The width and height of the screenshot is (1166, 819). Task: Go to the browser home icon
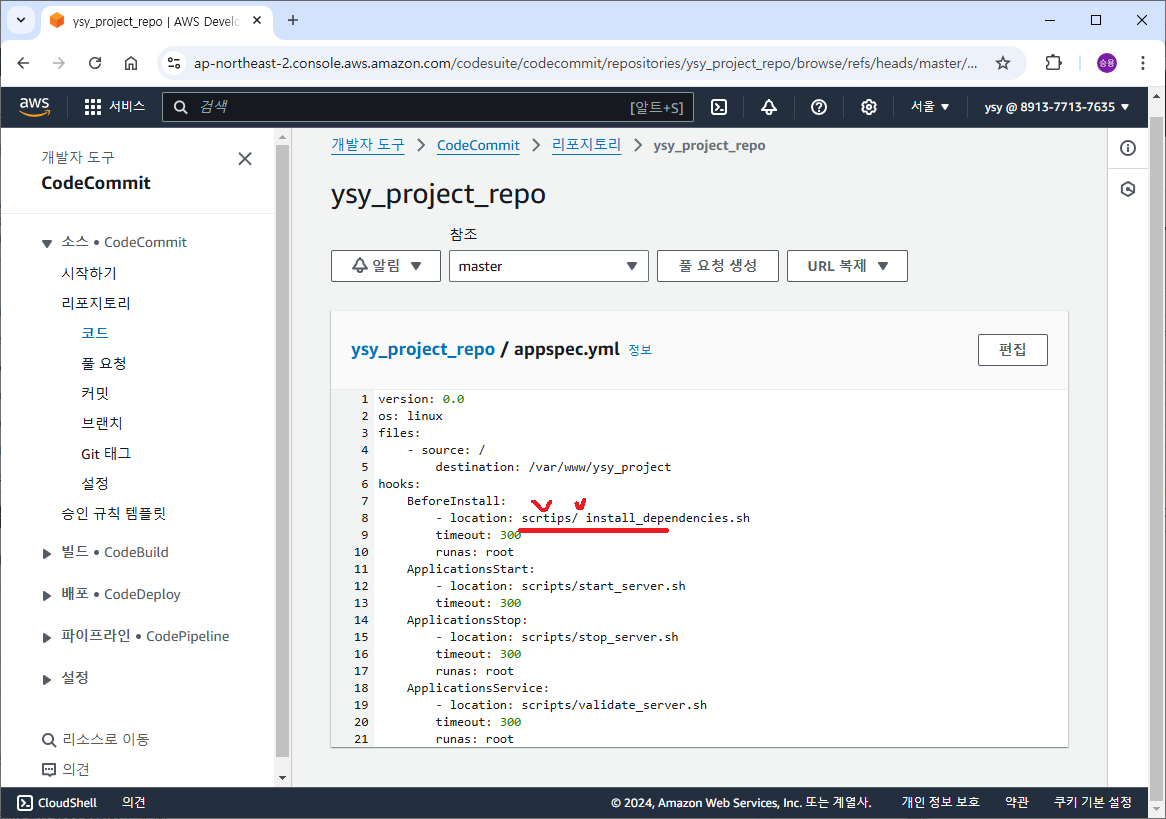point(131,63)
